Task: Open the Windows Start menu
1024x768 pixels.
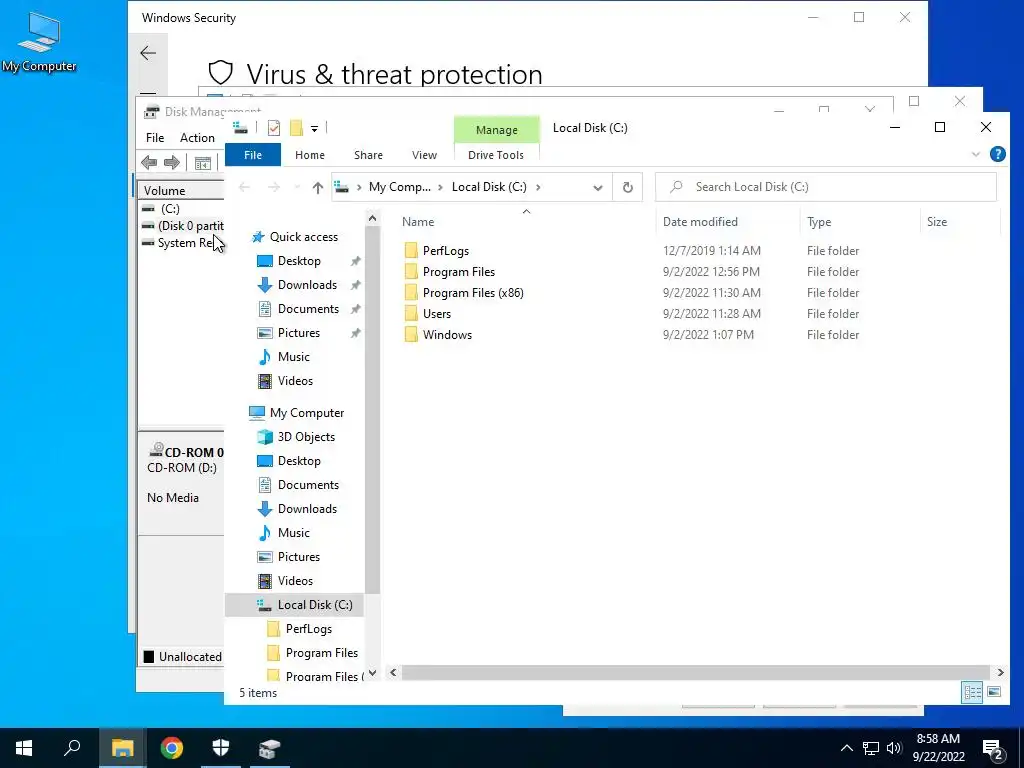Action: pos(24,748)
